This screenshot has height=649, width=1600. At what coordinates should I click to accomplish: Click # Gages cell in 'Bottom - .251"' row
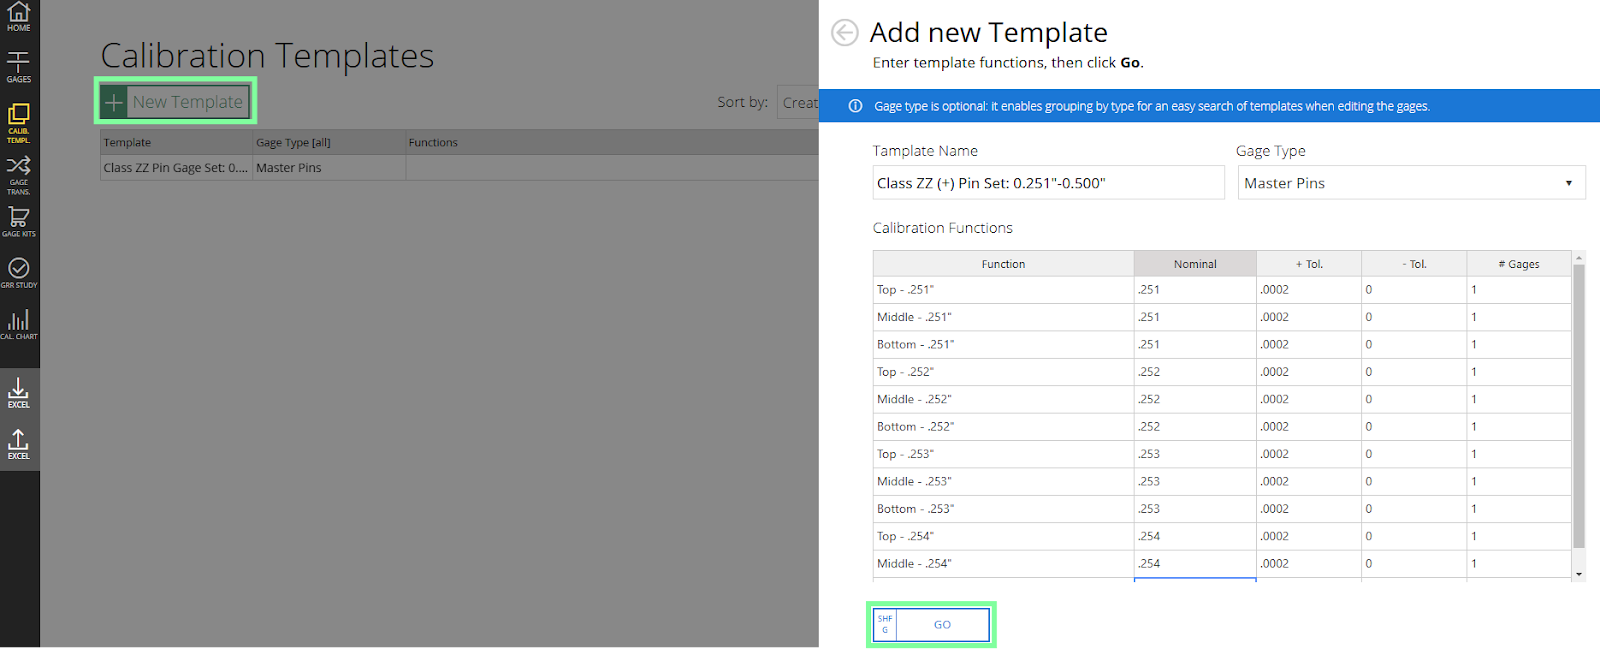click(1519, 344)
